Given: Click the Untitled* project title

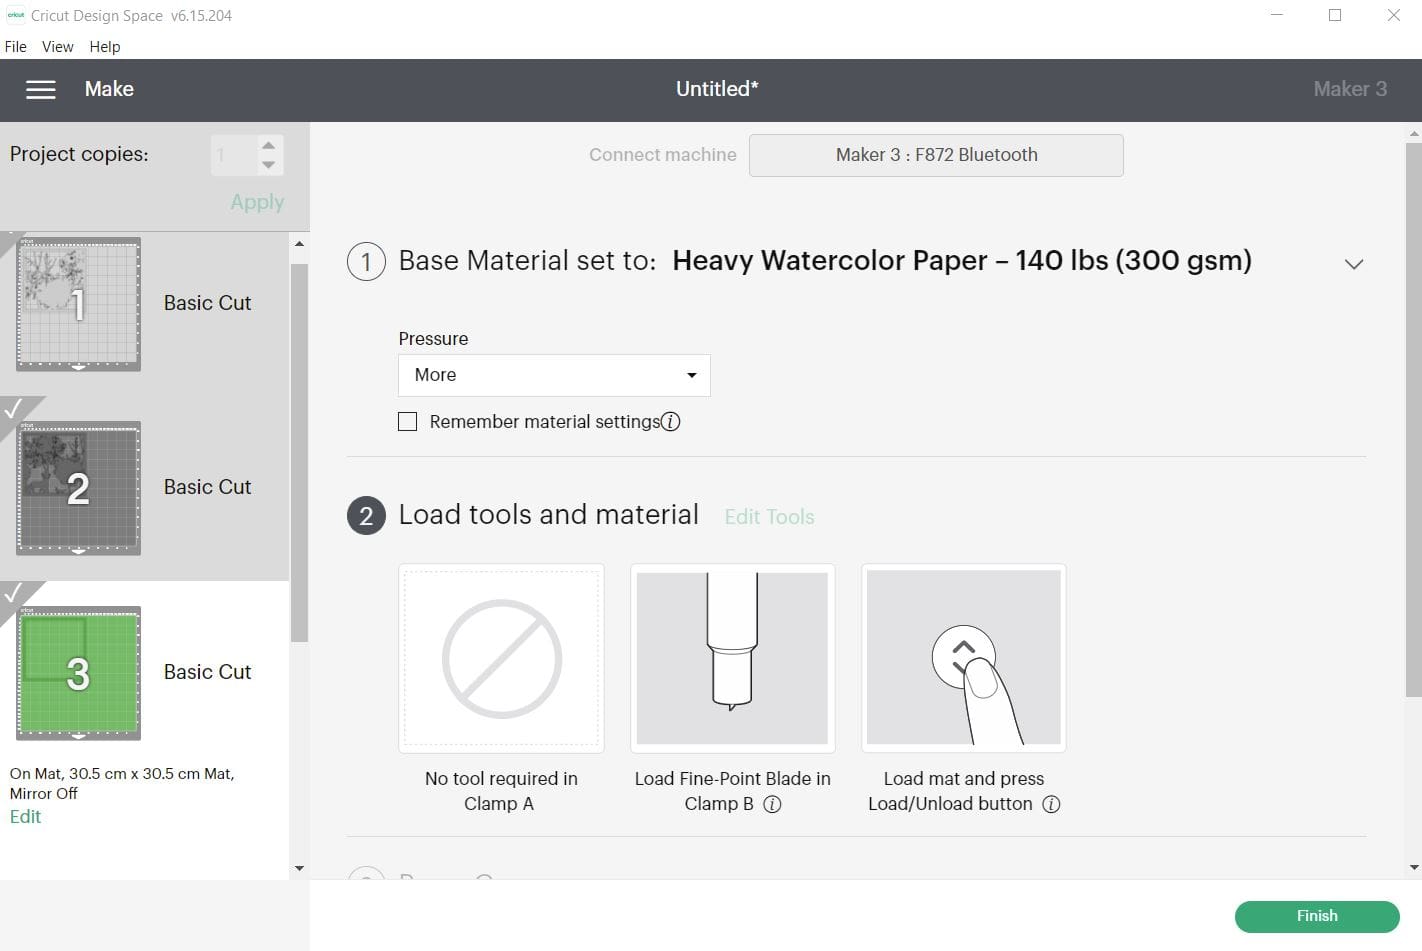Looking at the screenshot, I should pyautogui.click(x=717, y=89).
